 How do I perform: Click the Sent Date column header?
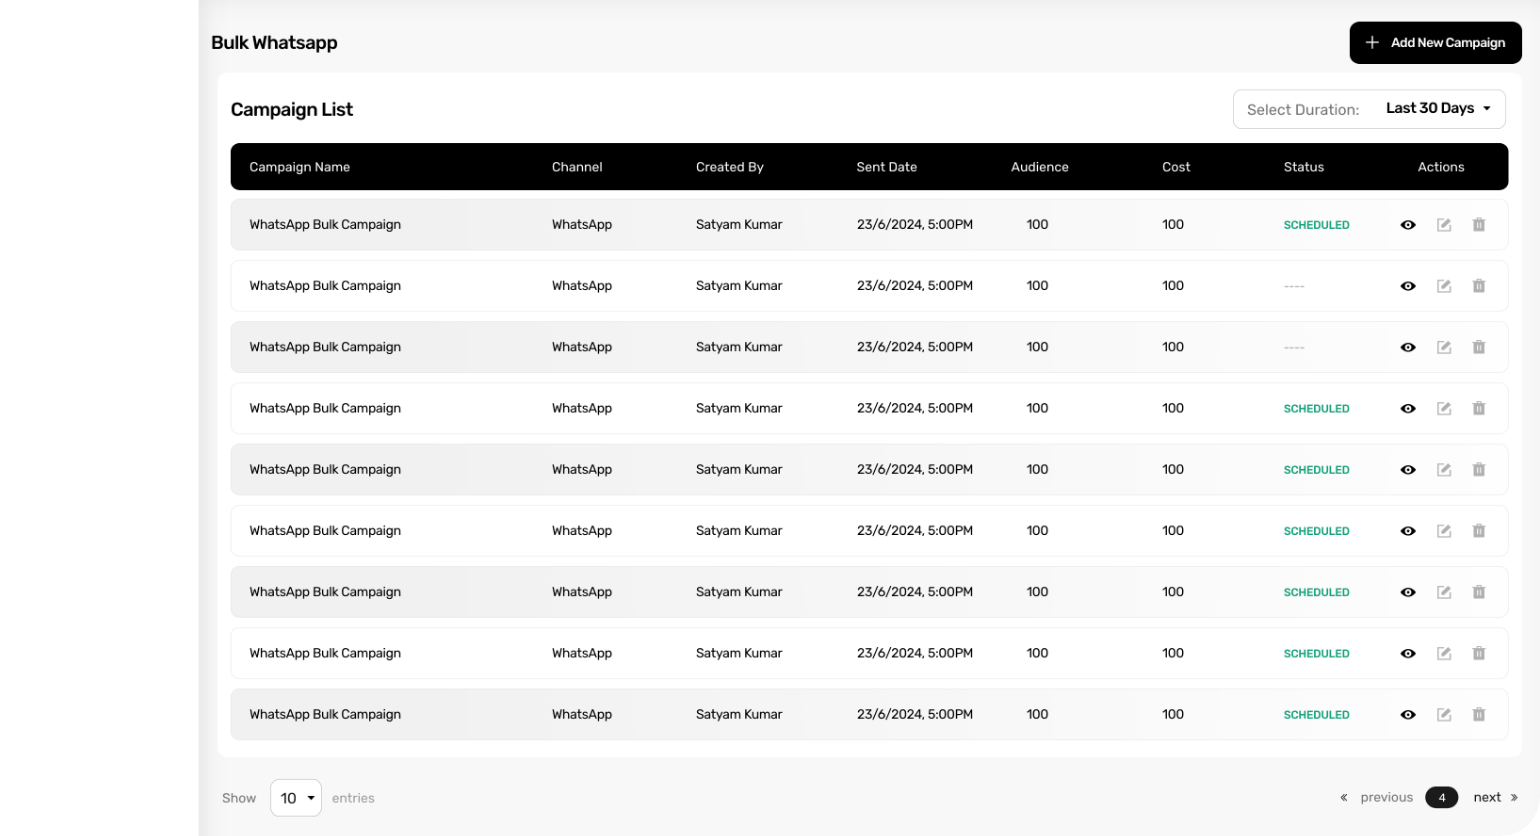tap(887, 167)
